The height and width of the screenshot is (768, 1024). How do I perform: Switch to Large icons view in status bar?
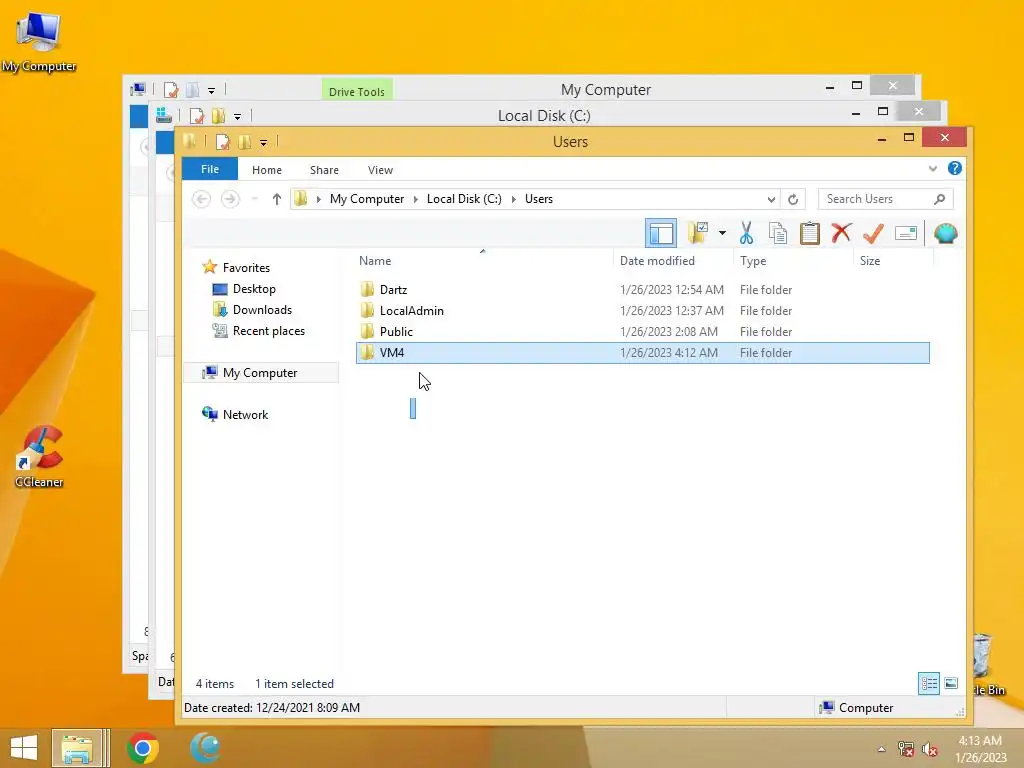pyautogui.click(x=951, y=683)
